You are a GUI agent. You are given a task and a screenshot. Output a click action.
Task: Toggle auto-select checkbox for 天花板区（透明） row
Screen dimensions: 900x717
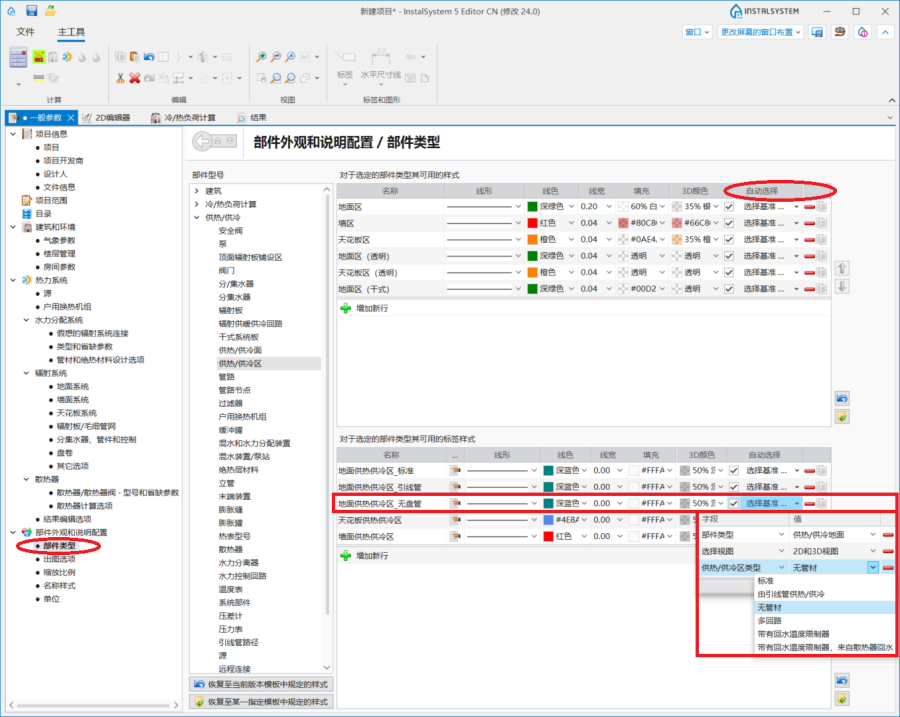(x=729, y=273)
